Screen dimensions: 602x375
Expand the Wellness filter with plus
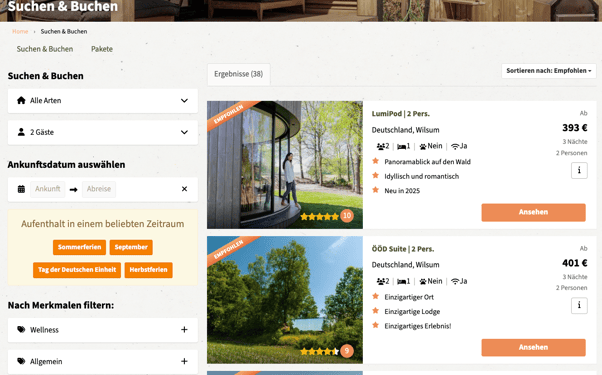point(184,330)
